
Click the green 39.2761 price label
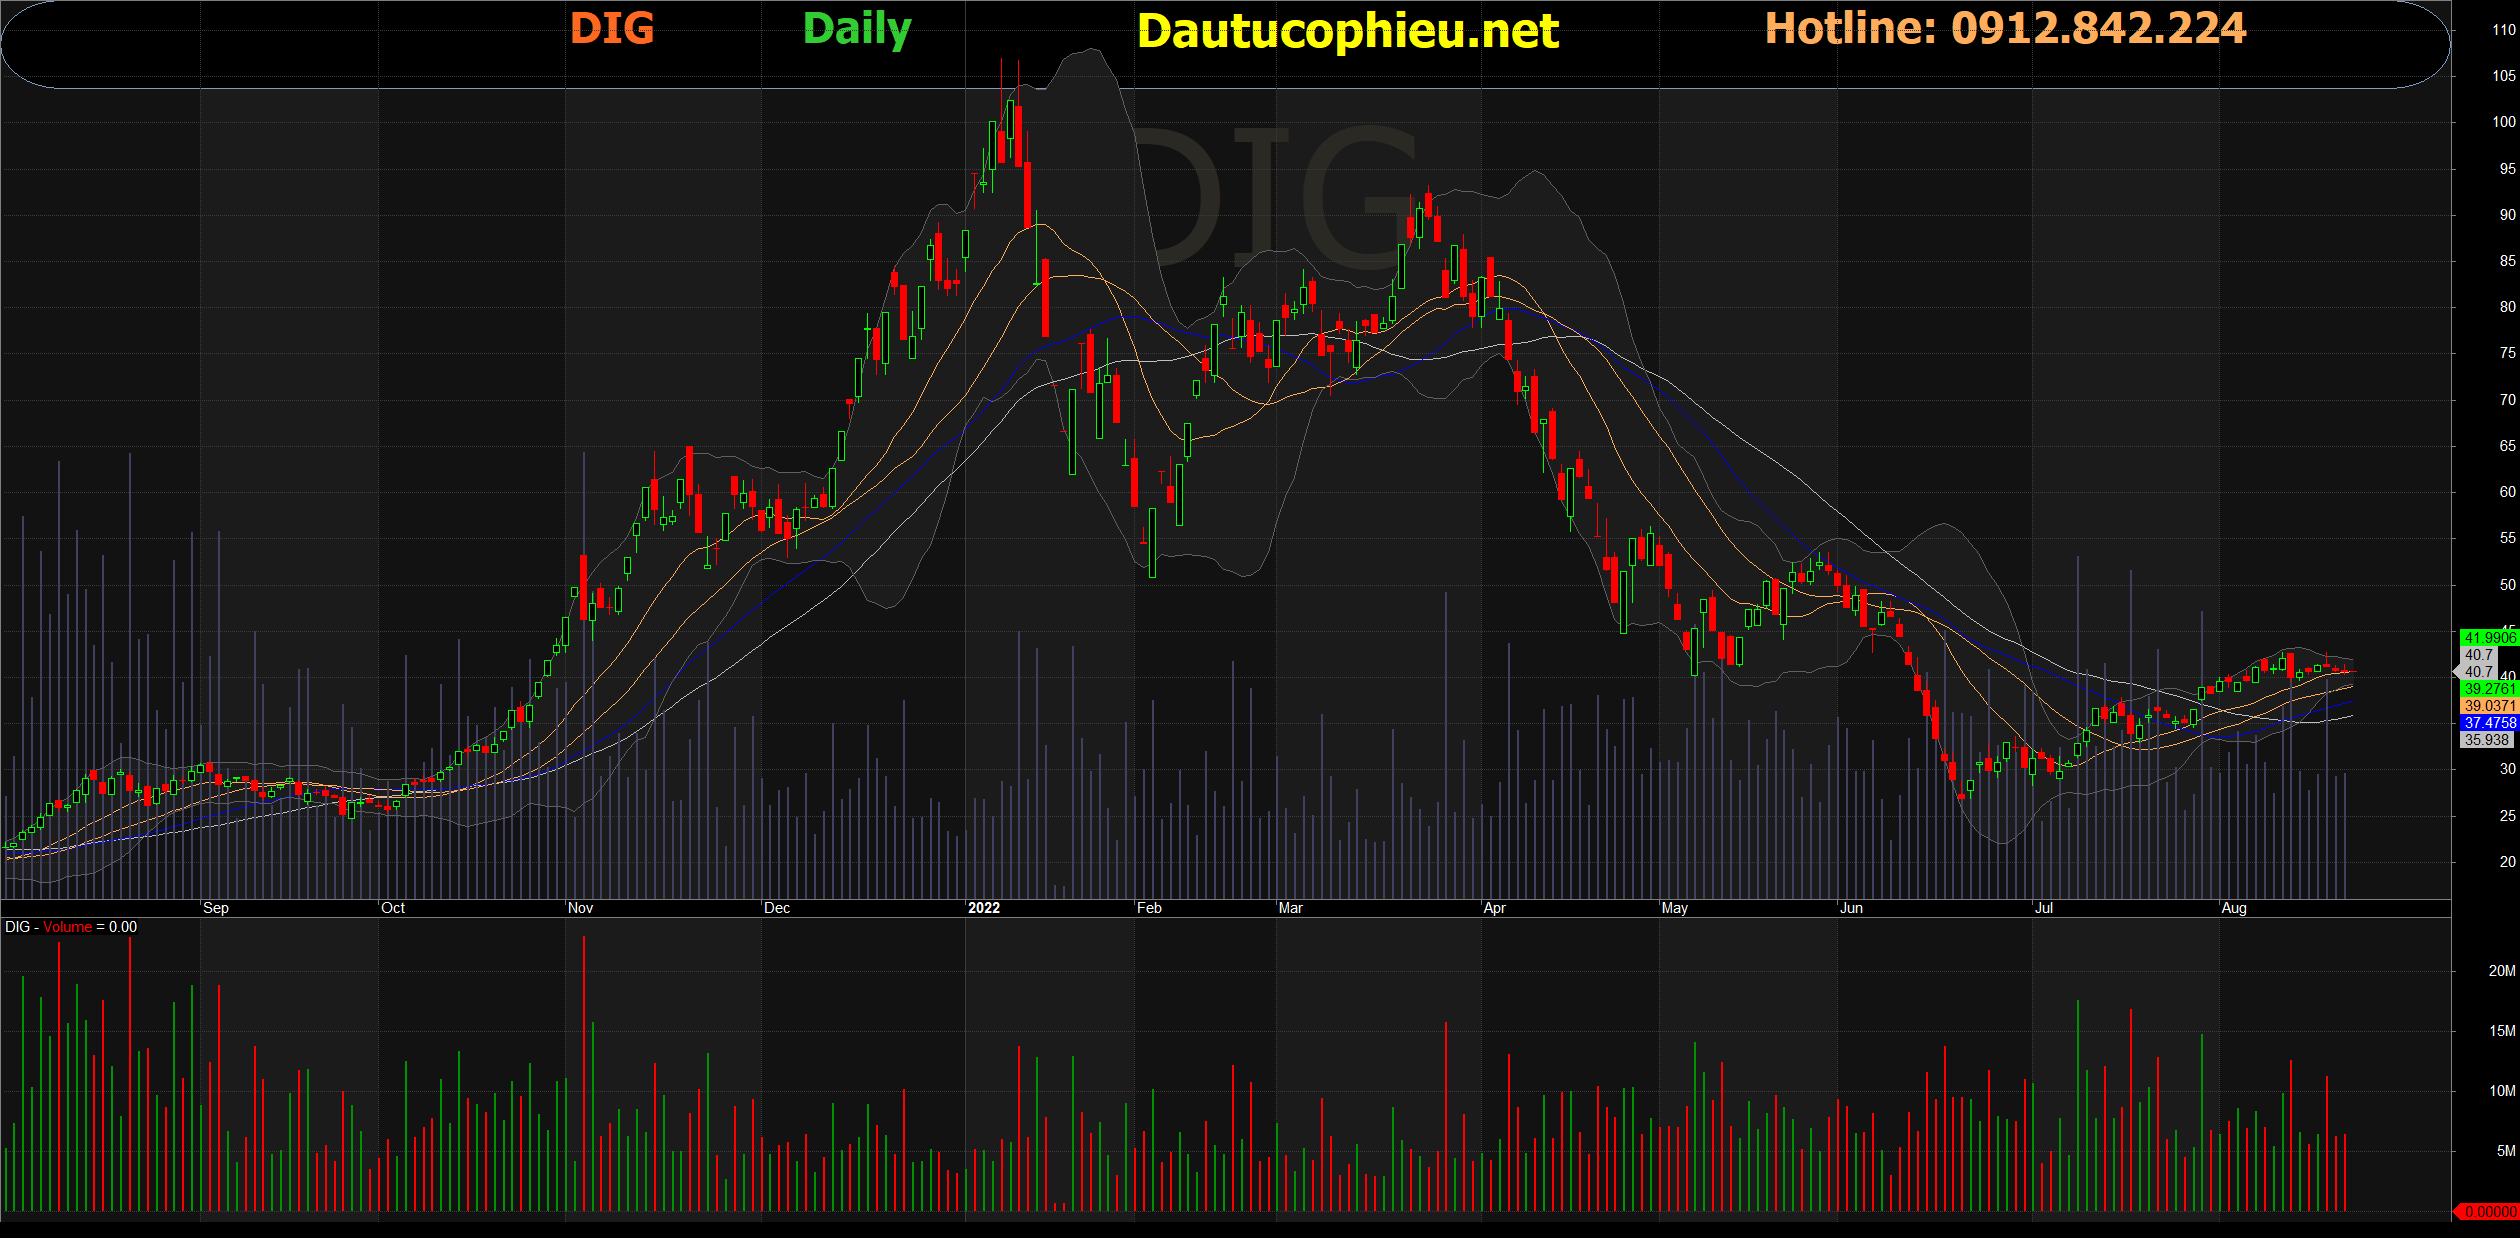[2488, 689]
